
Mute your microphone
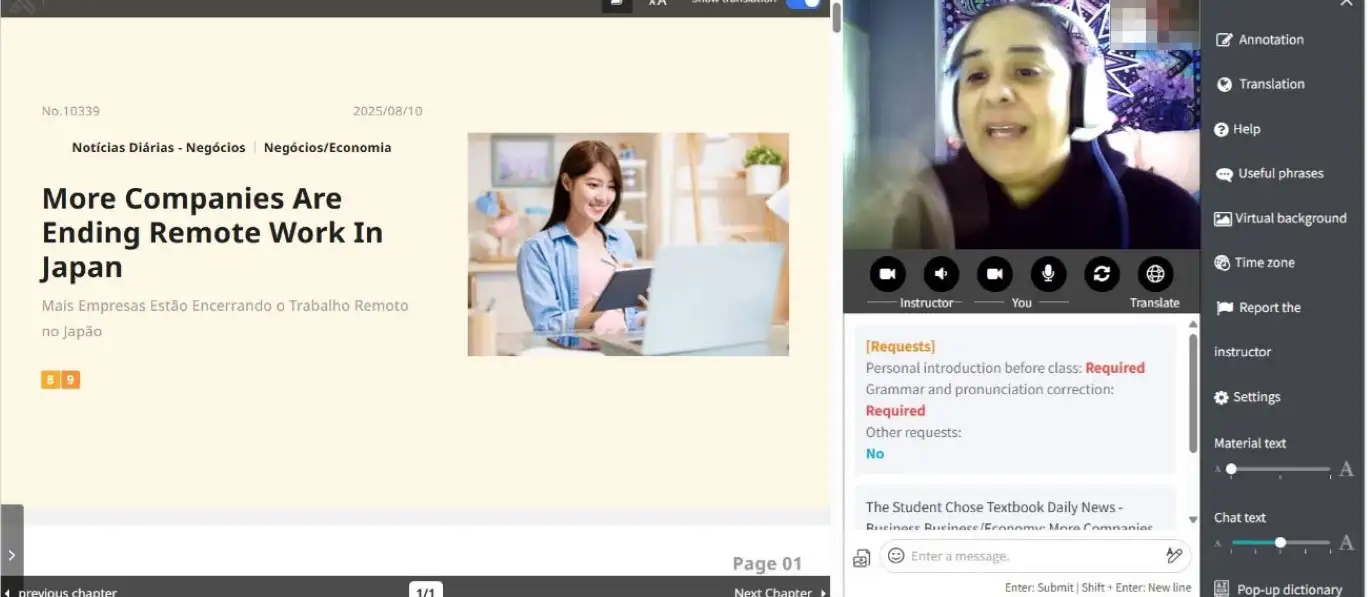[1048, 274]
